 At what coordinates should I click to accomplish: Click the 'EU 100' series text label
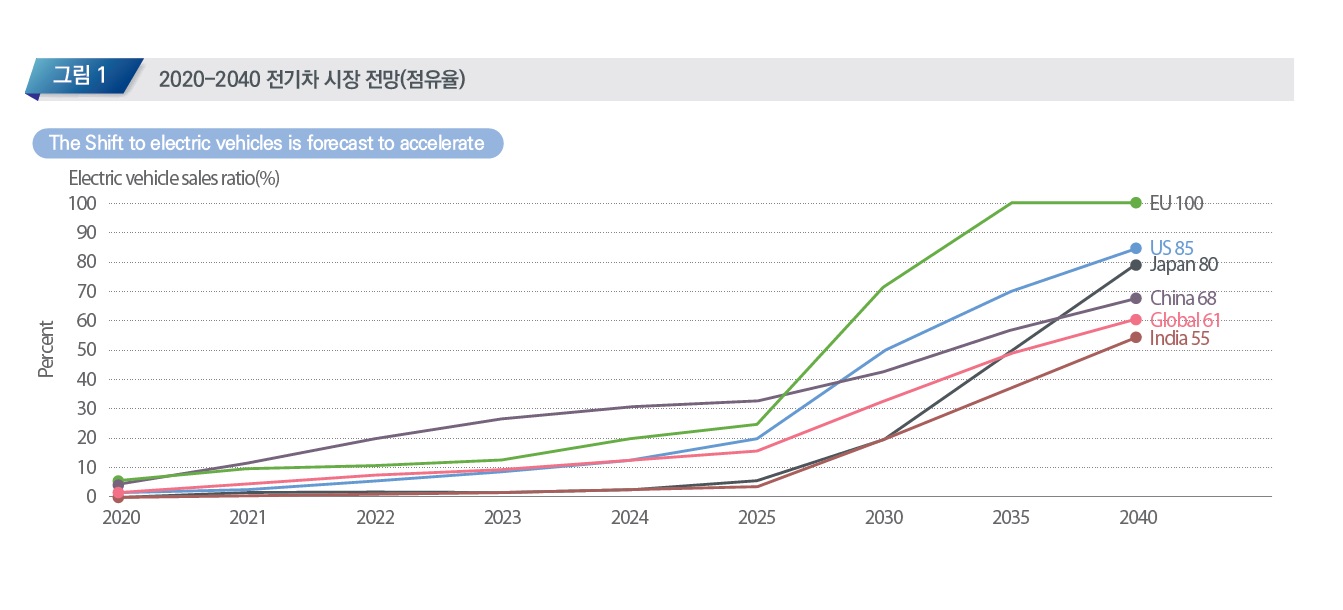coord(1176,204)
